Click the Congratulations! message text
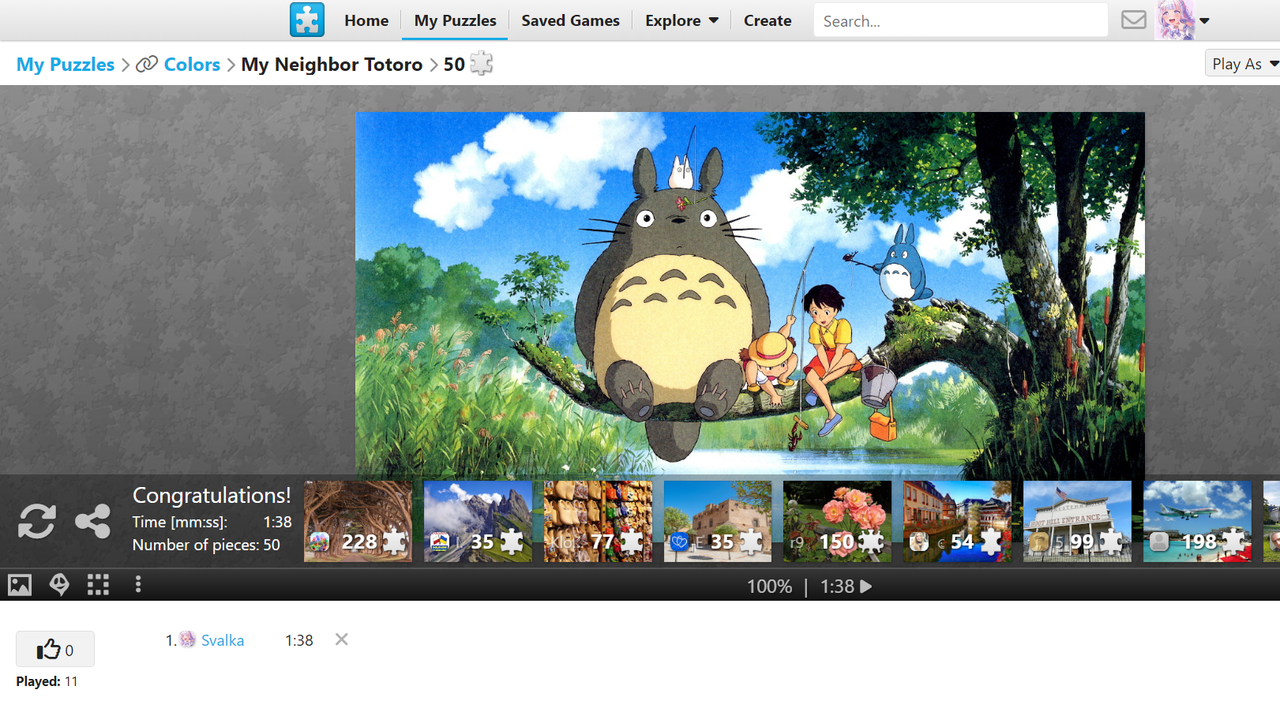Screen dimensions: 1280x708 212,495
